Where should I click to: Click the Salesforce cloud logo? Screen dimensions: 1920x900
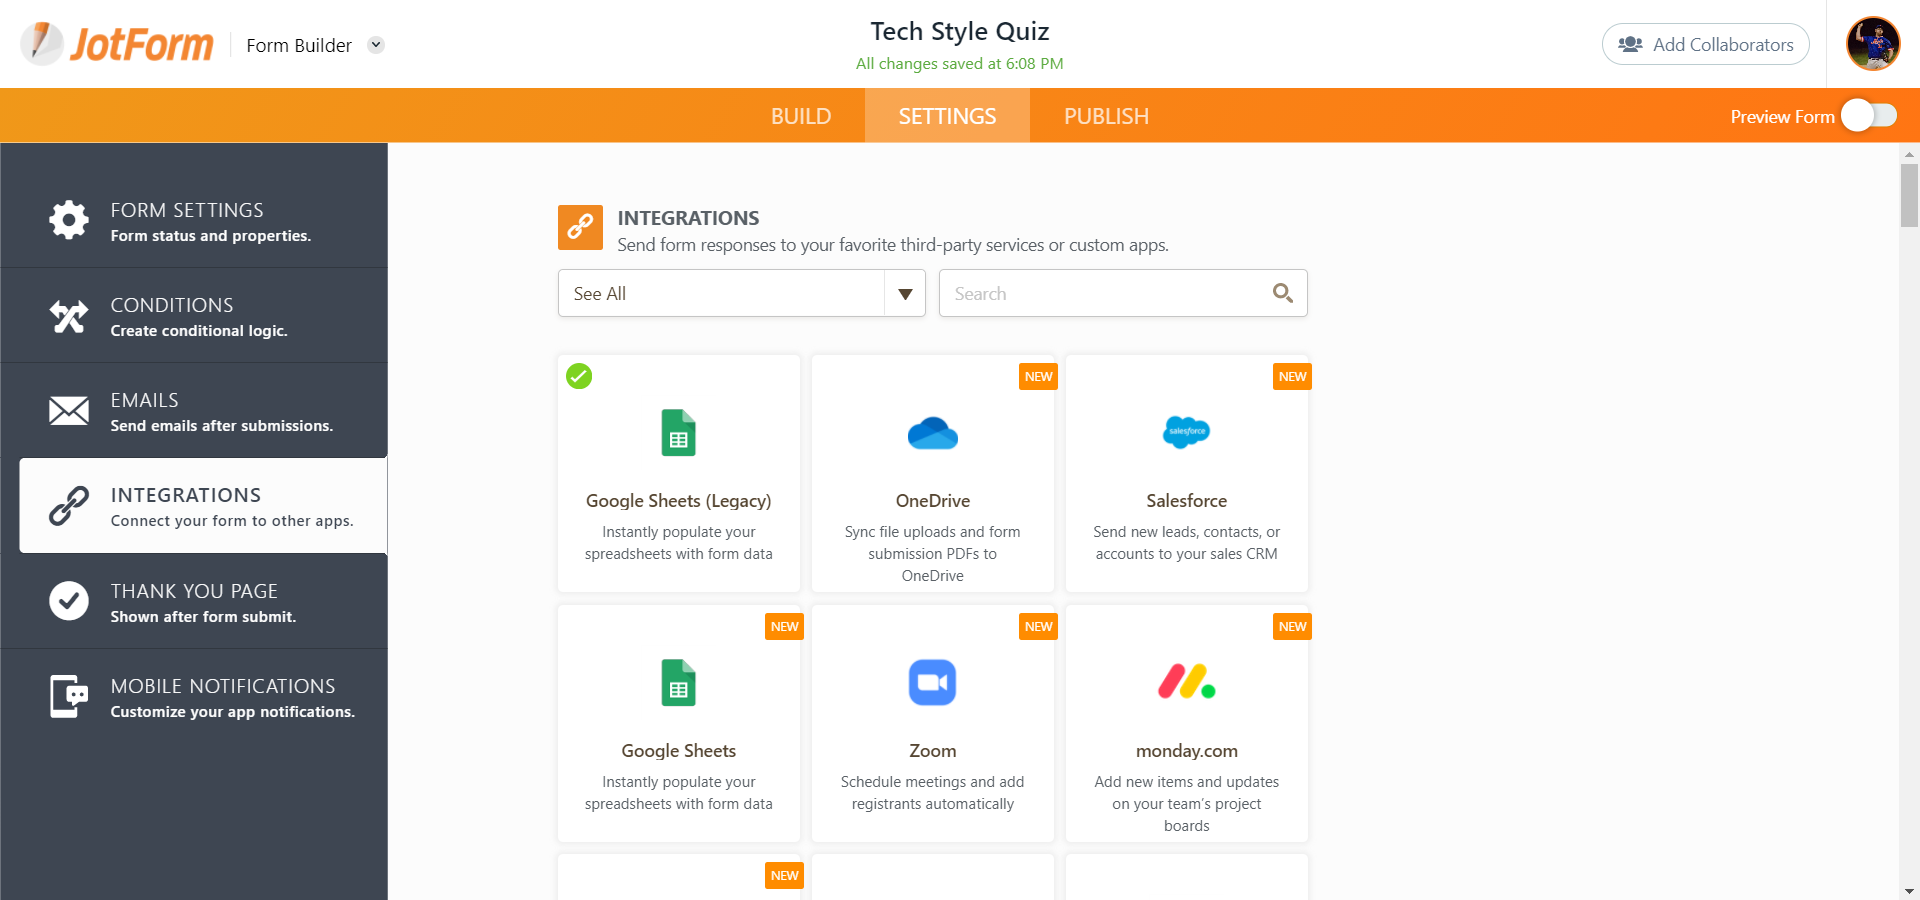click(1187, 432)
